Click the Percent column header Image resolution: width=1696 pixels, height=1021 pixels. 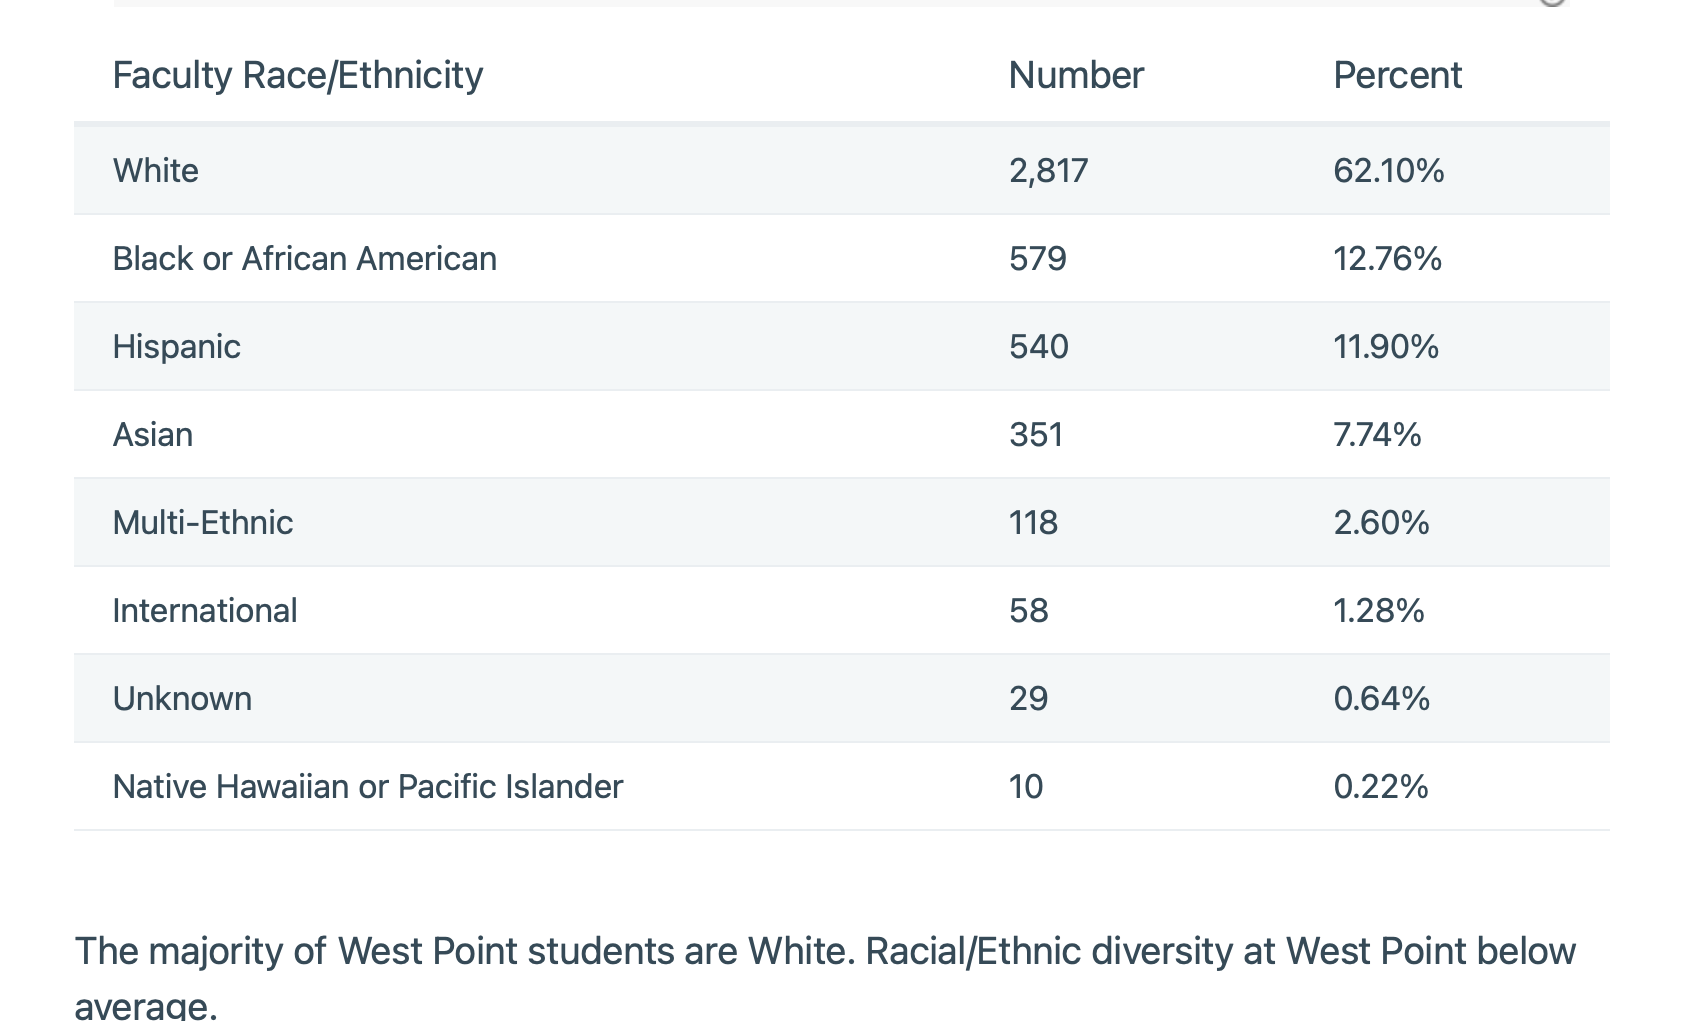click(x=1397, y=76)
